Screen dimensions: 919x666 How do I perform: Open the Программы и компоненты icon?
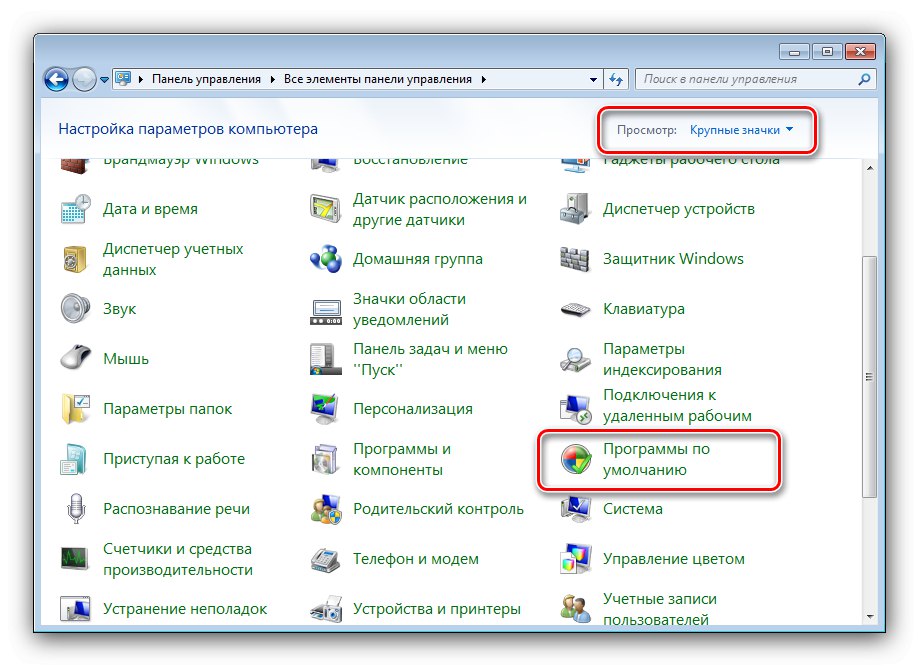click(325, 459)
